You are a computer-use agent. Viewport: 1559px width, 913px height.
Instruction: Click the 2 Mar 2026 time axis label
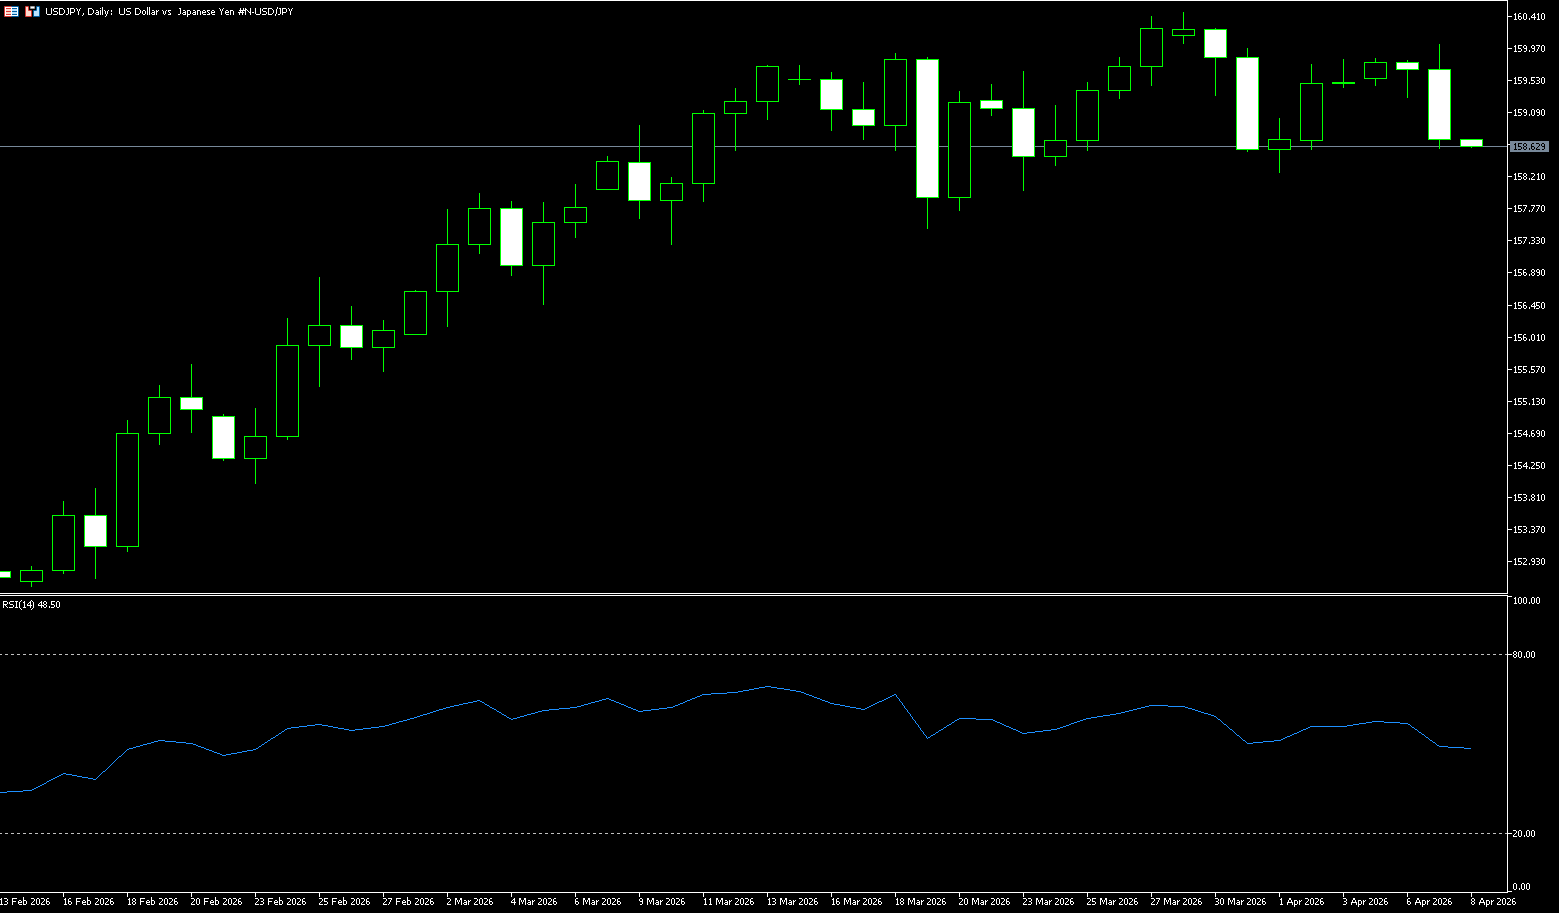tap(469, 902)
